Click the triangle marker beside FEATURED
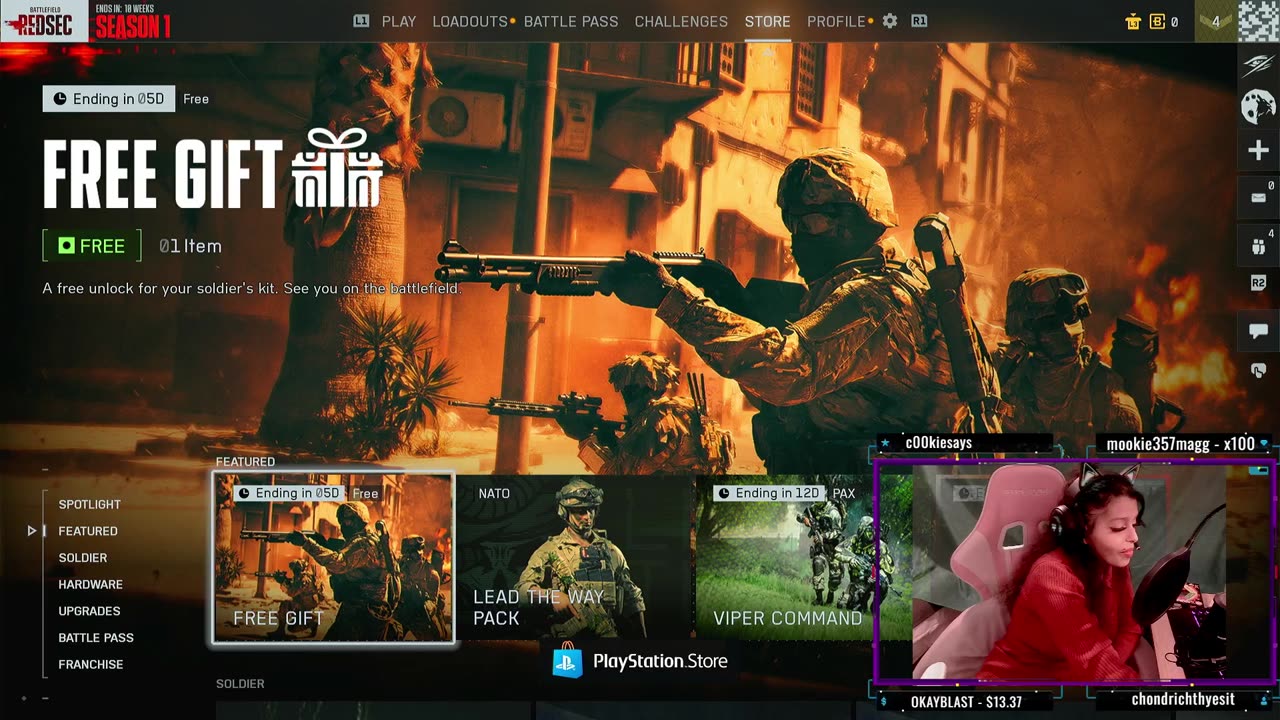 pos(32,531)
